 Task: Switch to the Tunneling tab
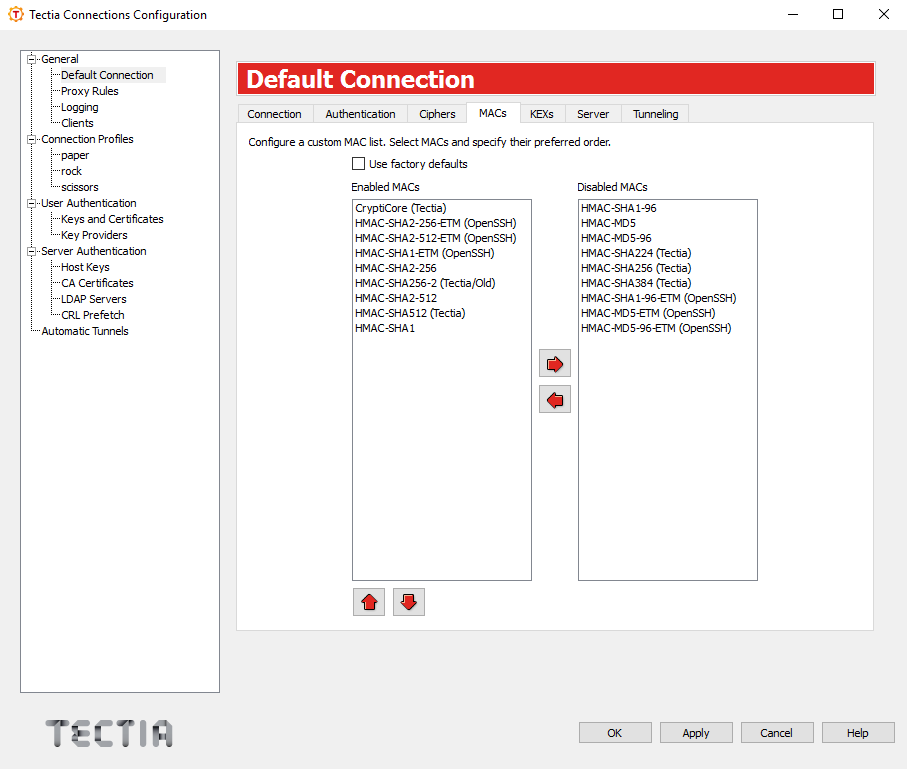(x=655, y=113)
